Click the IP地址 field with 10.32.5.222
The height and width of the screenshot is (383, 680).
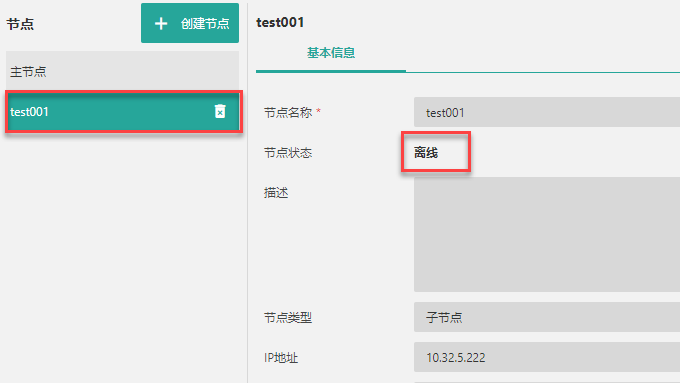tap(547, 357)
